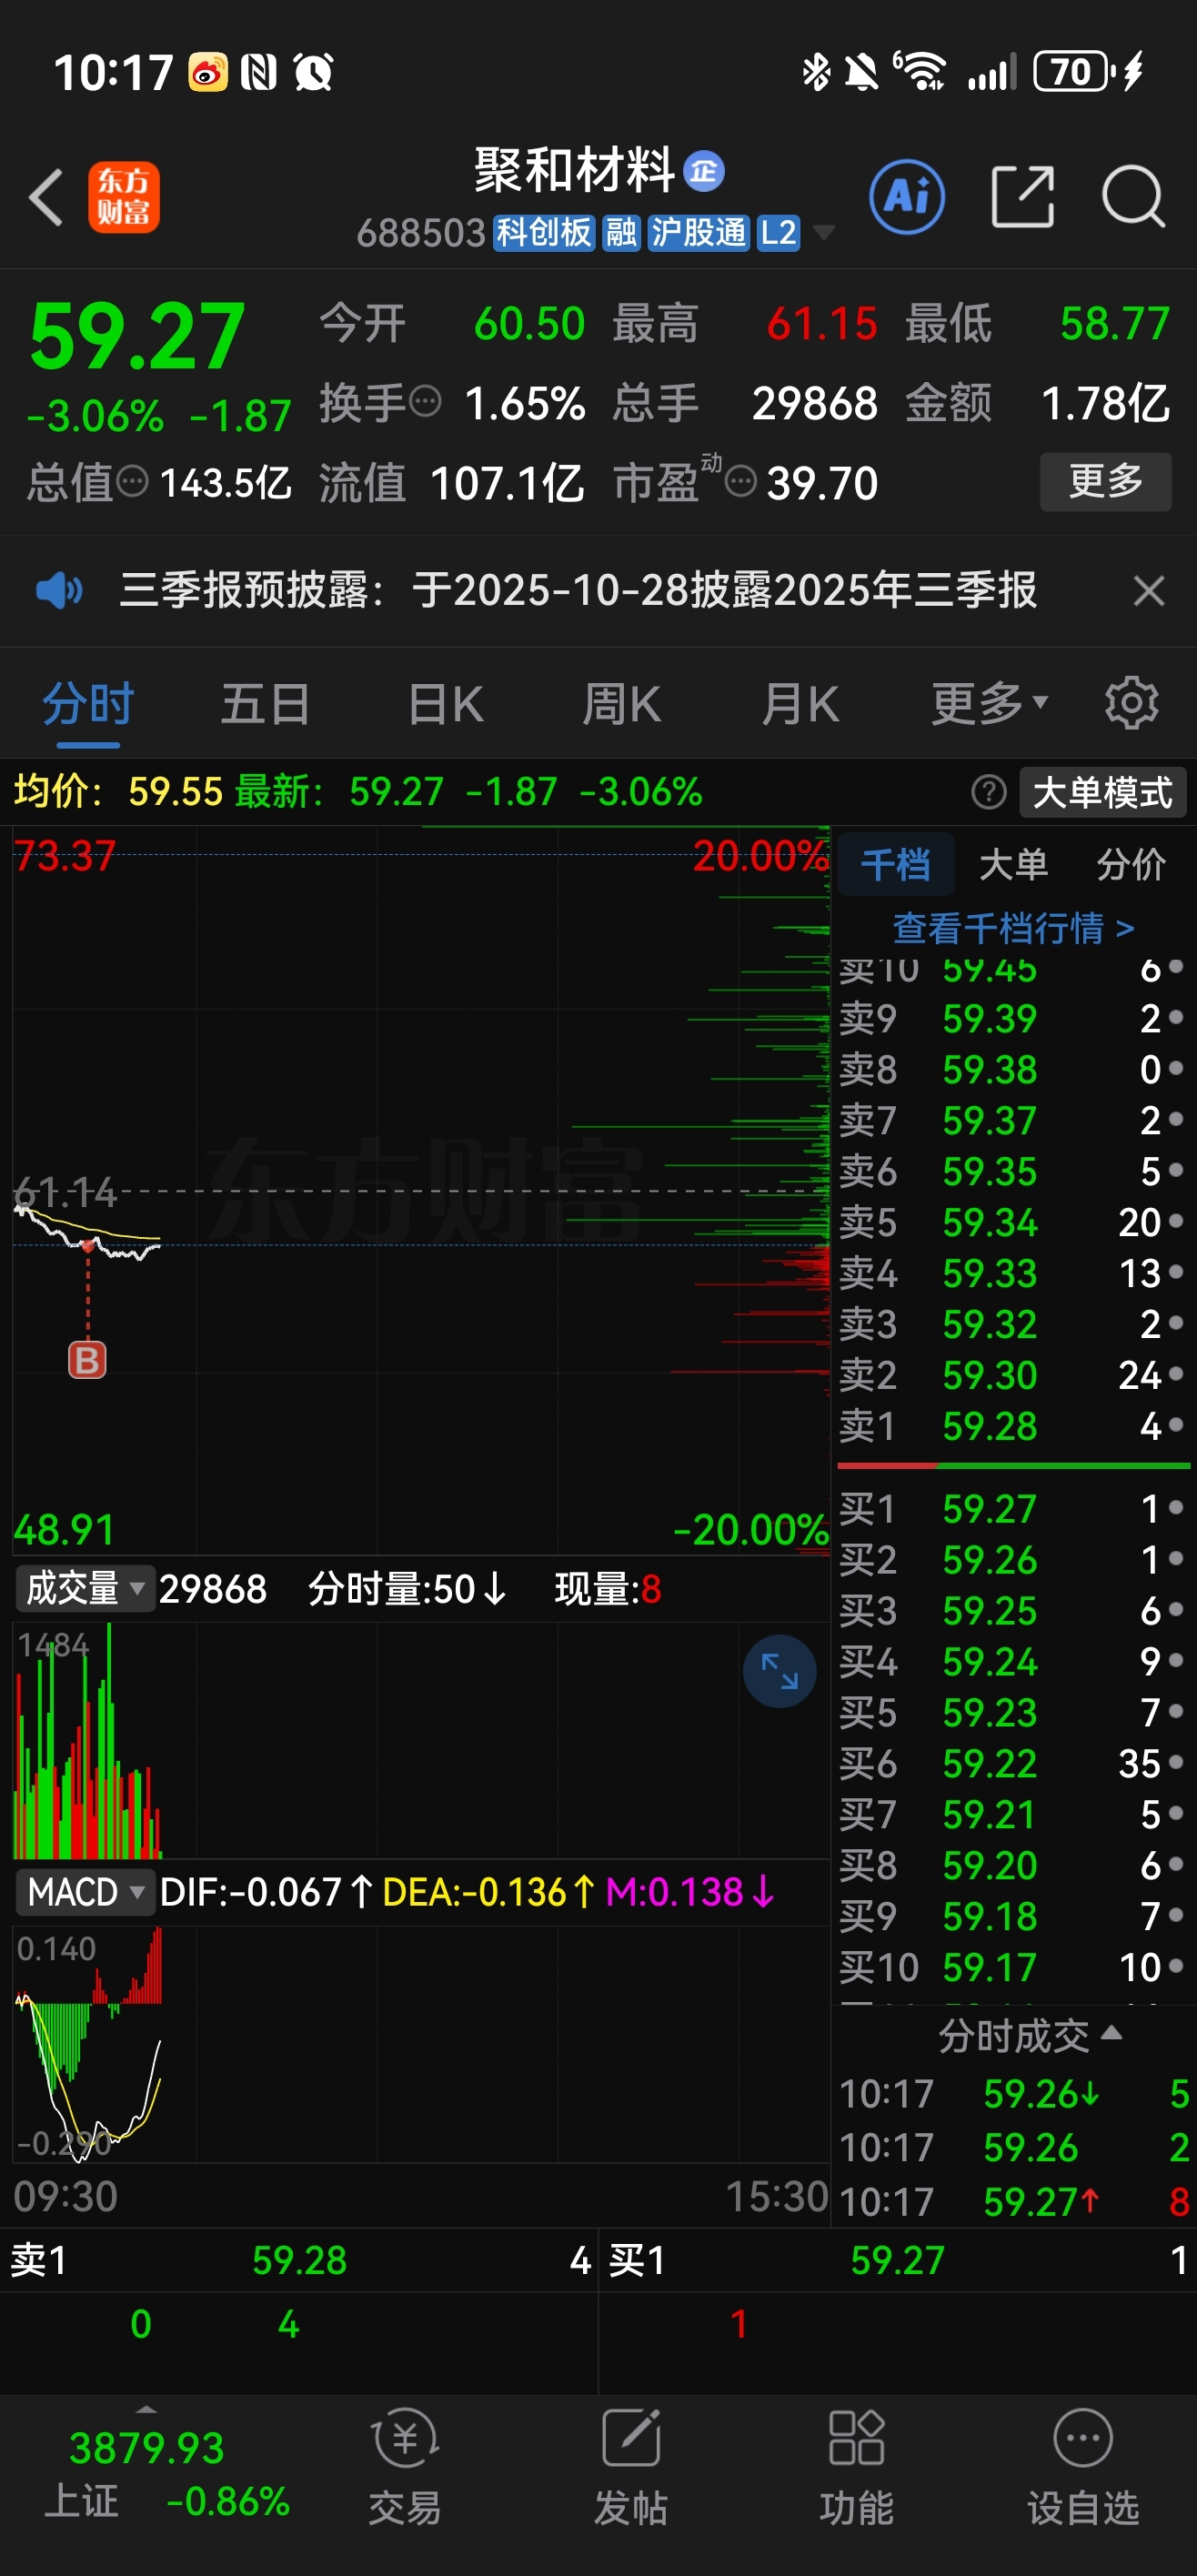The height and width of the screenshot is (2576, 1197).
Task: Expand the chart with fullscreen arrows icon
Action: [779, 1671]
